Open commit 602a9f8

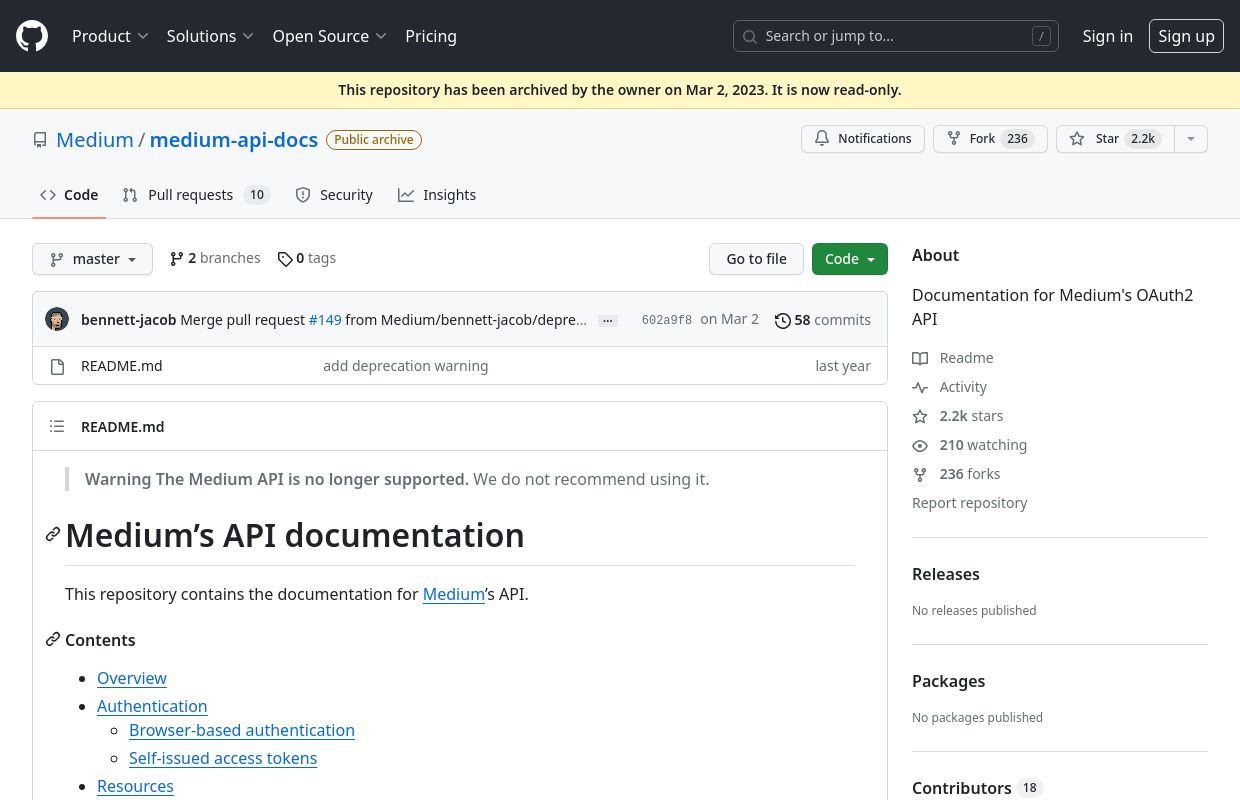click(x=667, y=320)
